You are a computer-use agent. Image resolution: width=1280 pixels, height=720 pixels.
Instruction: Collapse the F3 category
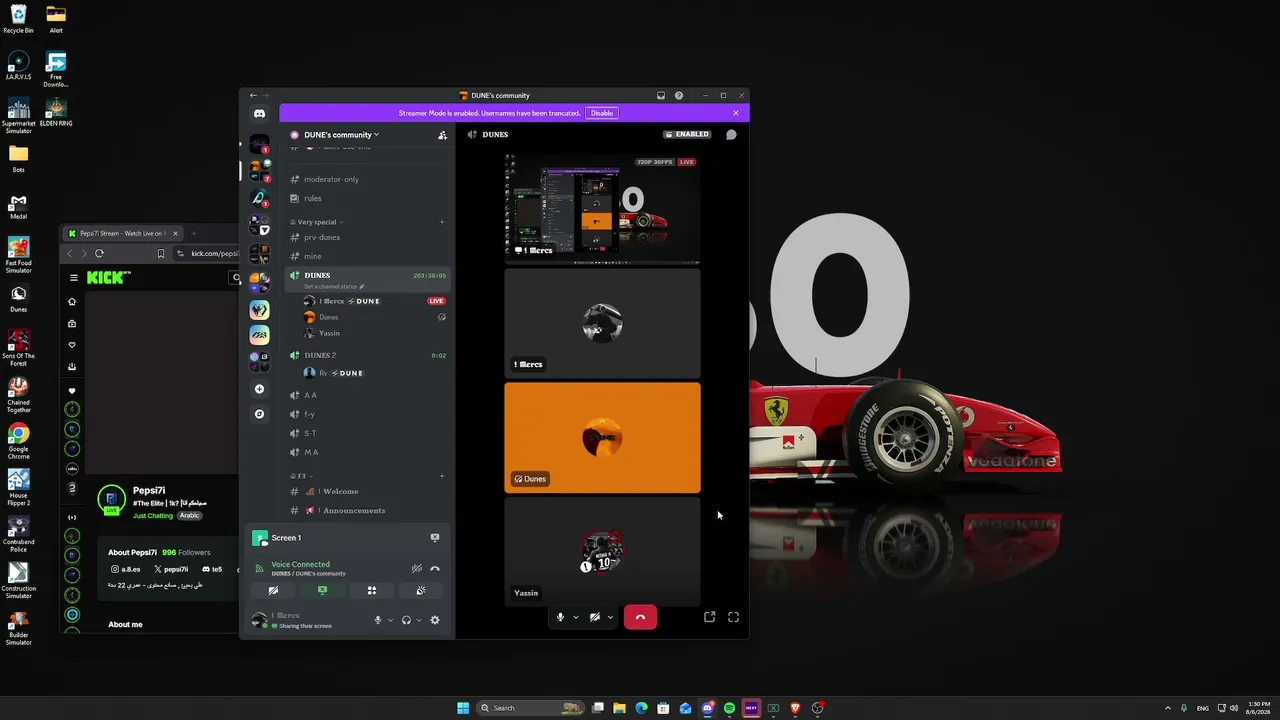tap(300, 476)
